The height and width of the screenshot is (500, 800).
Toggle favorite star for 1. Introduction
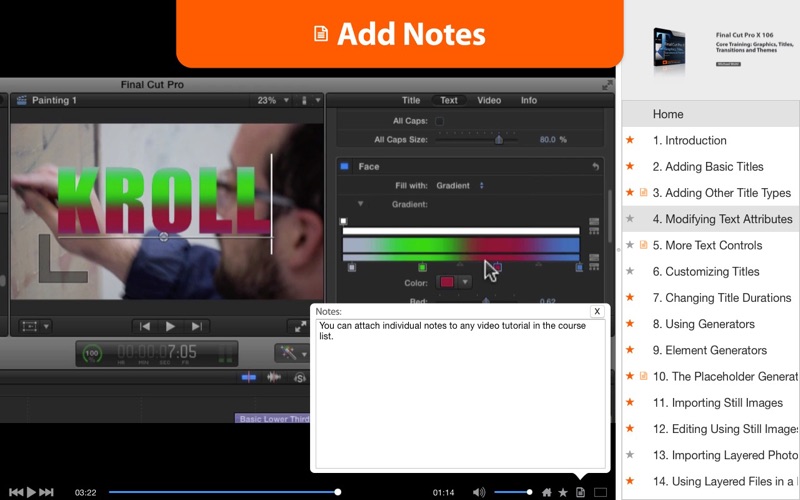coord(630,140)
